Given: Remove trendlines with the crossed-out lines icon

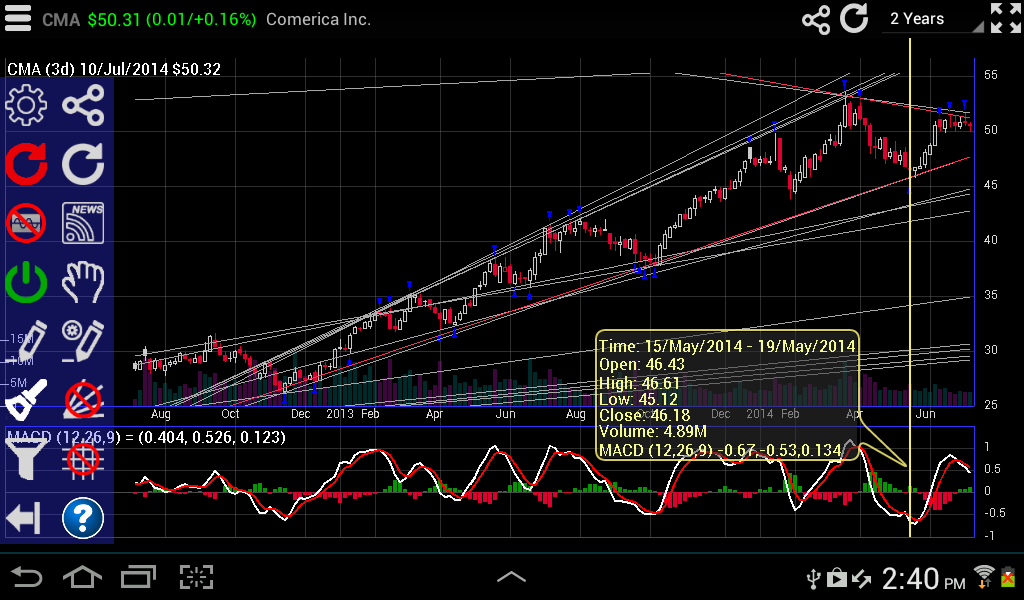Looking at the screenshot, I should click(x=83, y=399).
